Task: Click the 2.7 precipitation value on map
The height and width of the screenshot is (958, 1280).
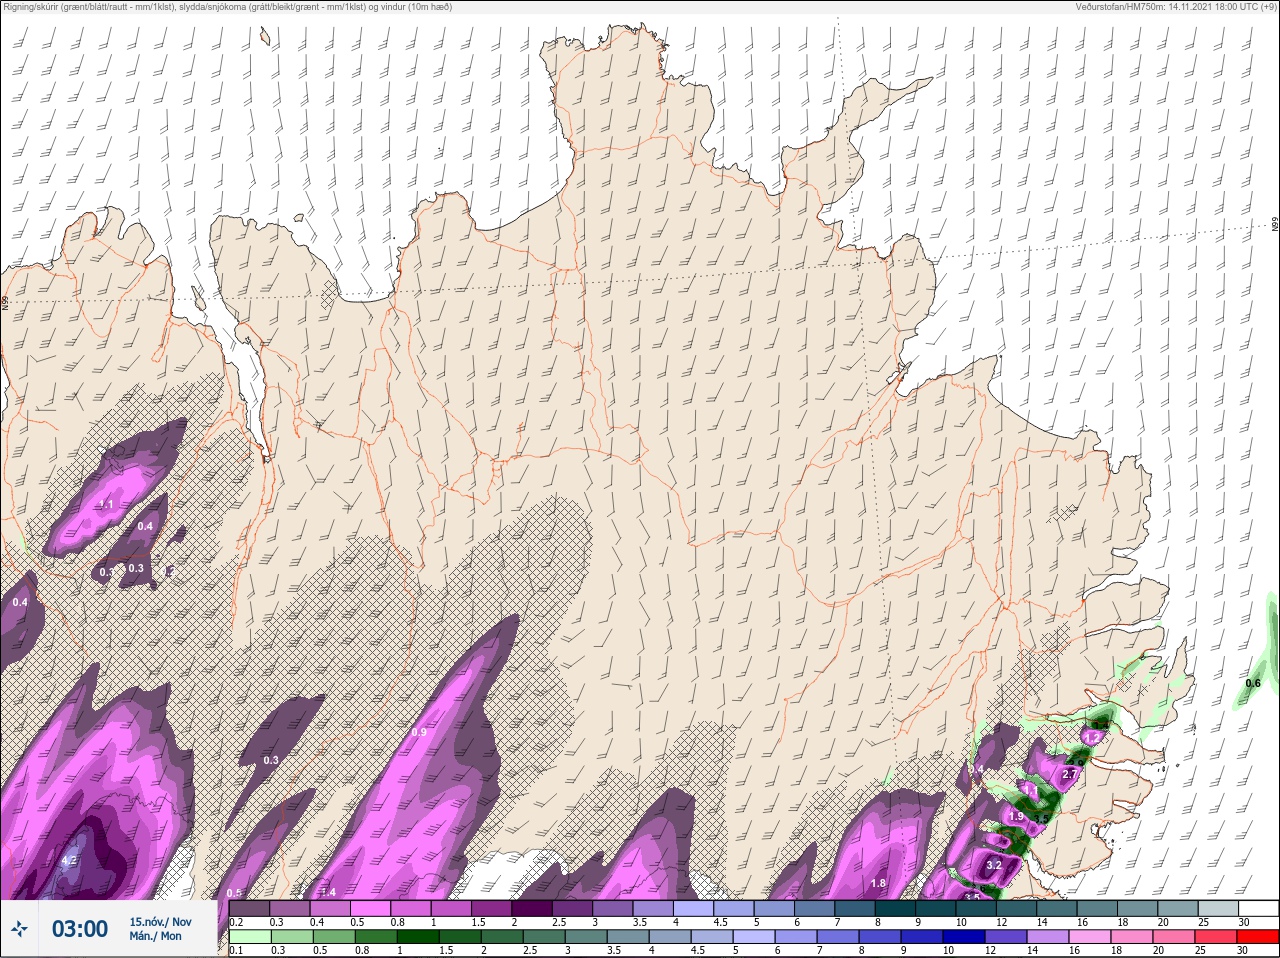Action: 1070,774
